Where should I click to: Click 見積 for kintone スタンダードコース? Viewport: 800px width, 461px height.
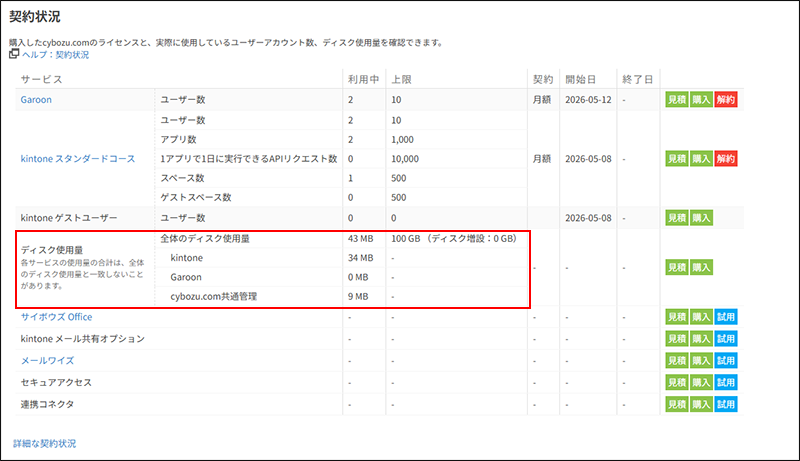pos(677,159)
